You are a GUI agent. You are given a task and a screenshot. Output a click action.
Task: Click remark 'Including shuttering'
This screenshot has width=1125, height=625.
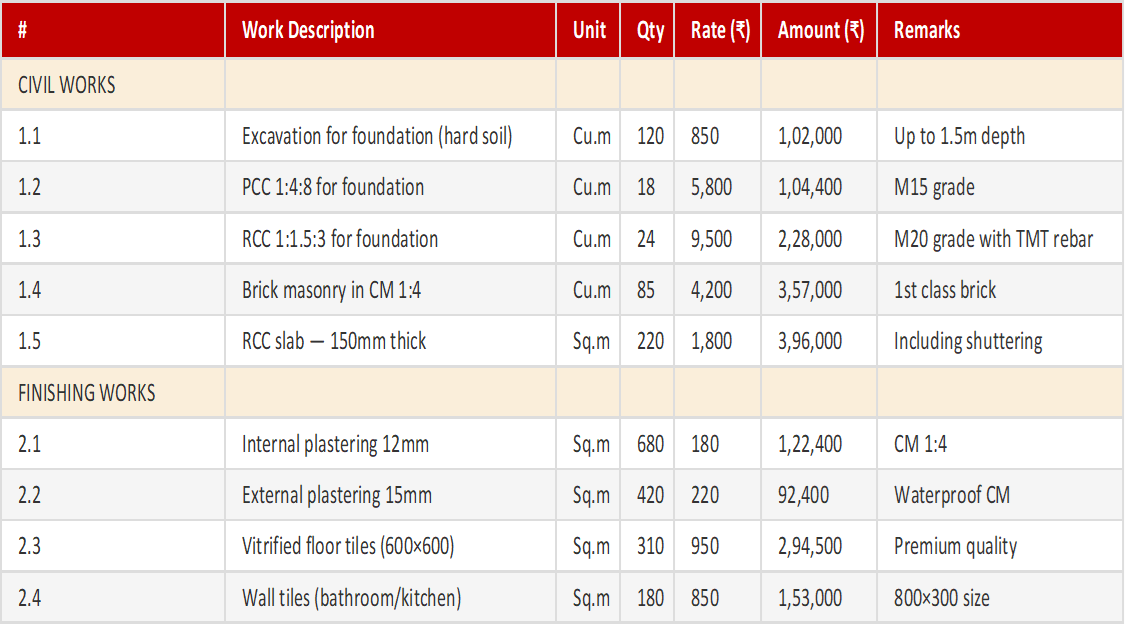point(967,341)
